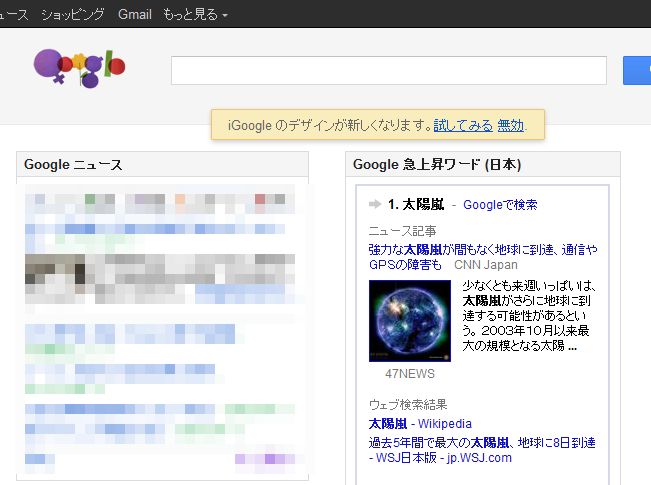Focus the Google search input field

click(389, 71)
